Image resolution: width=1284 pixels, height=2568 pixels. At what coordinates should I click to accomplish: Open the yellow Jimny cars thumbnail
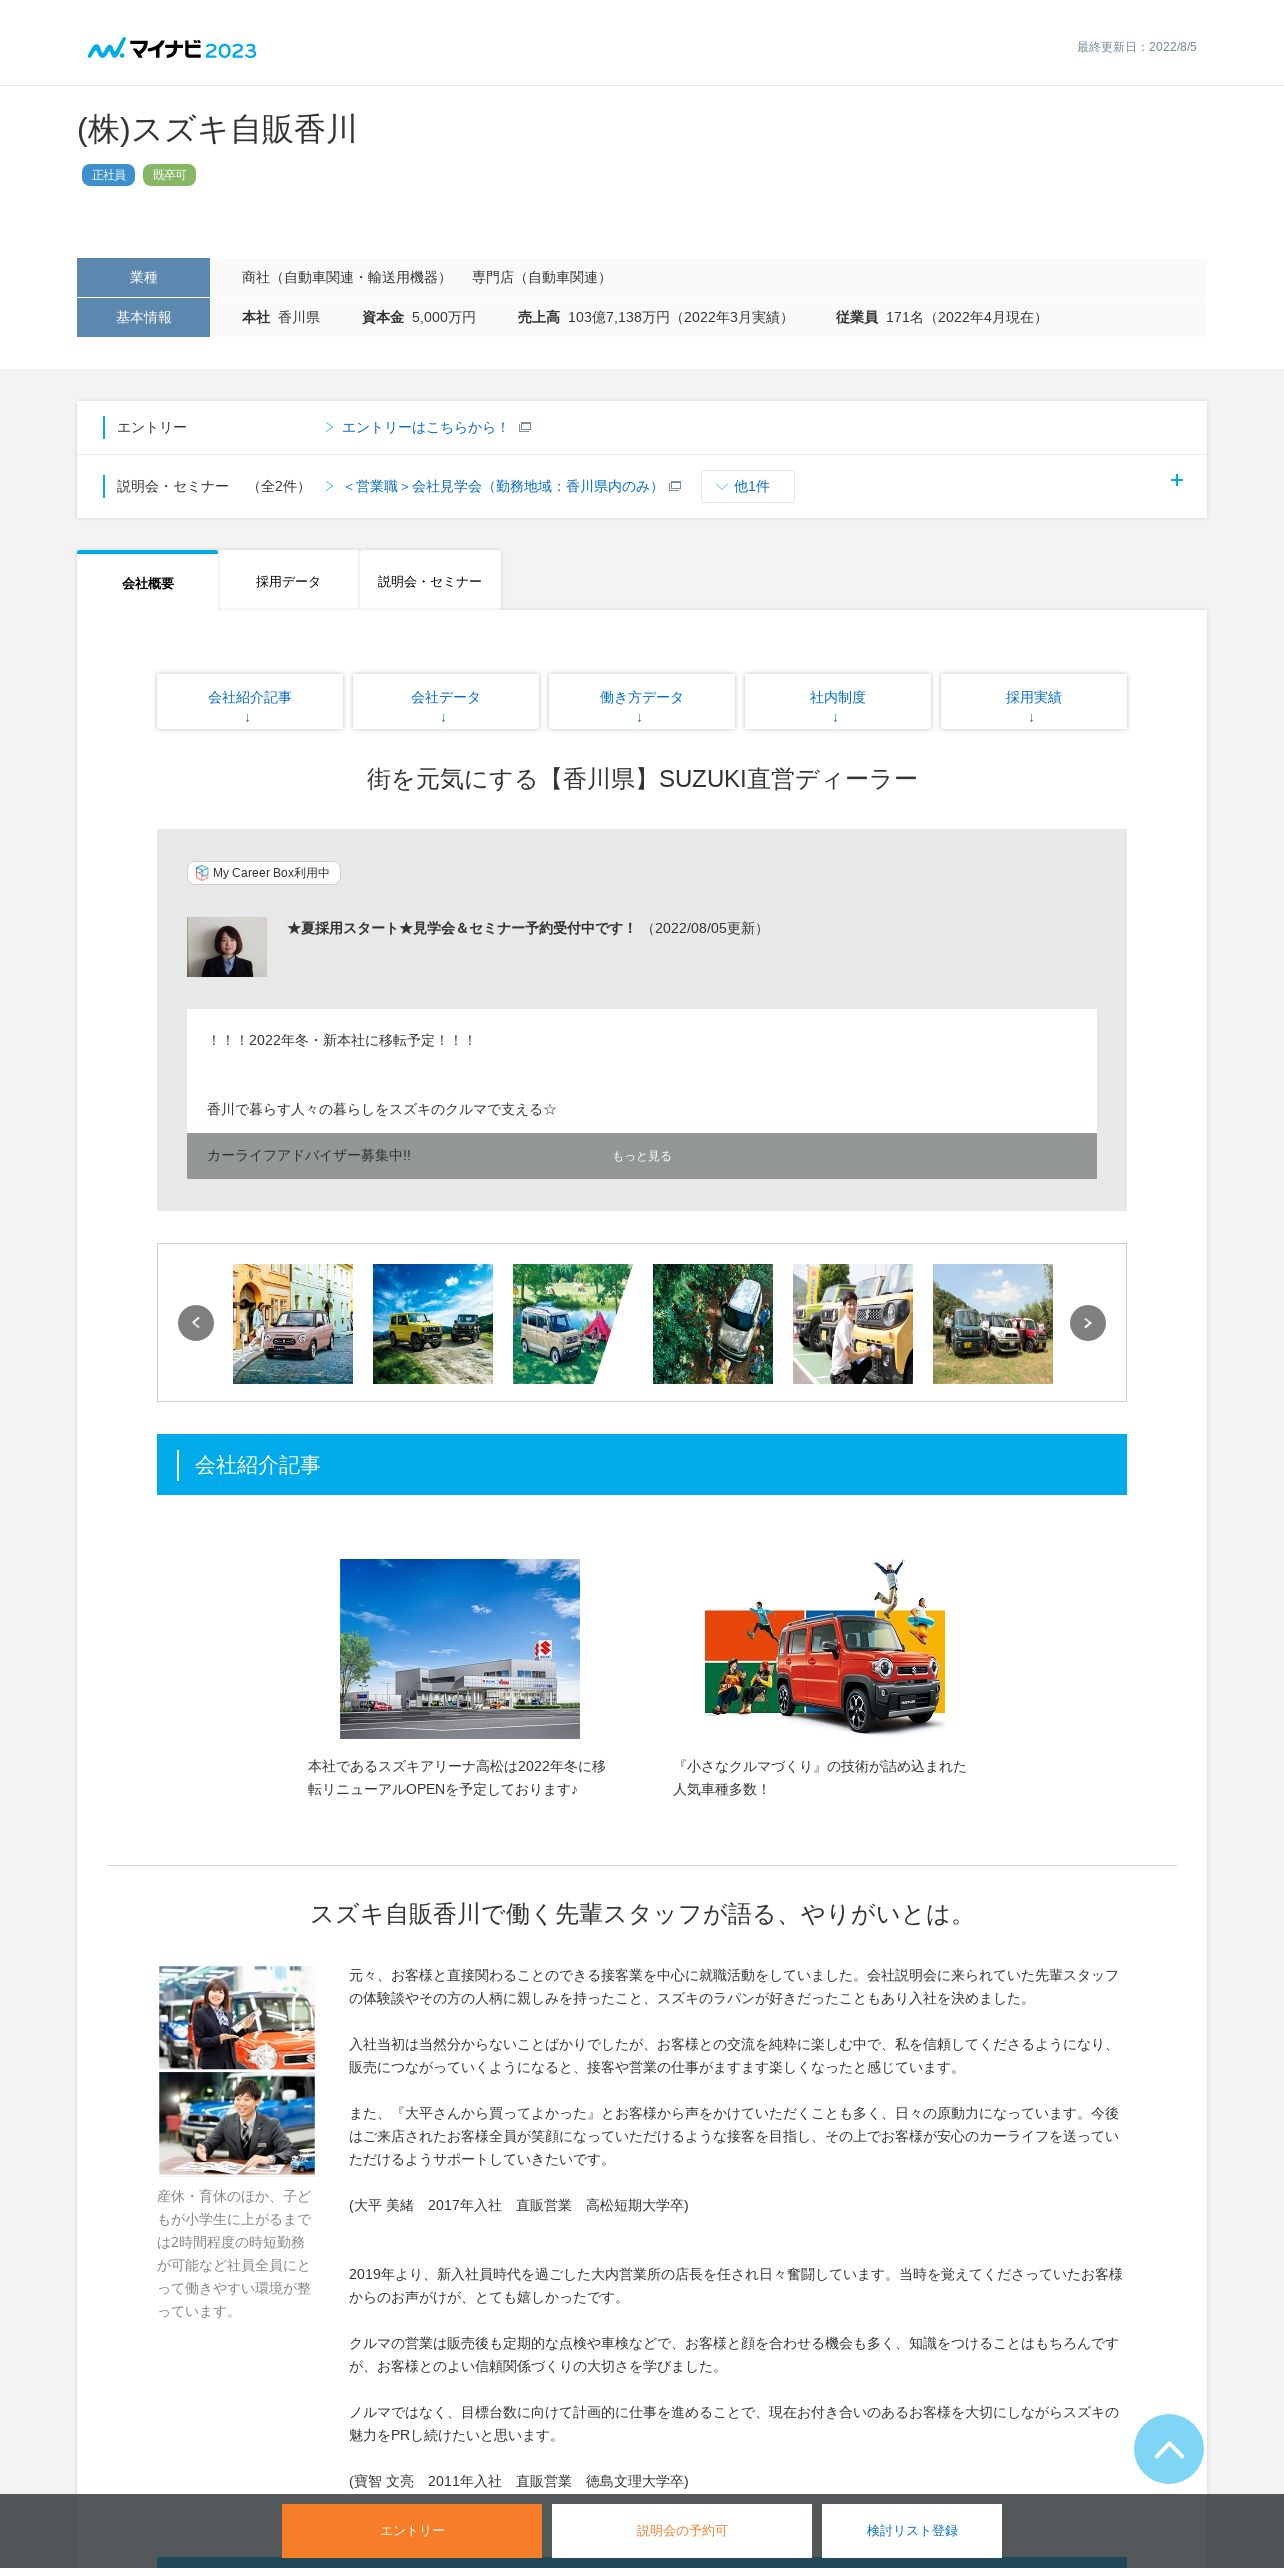click(433, 1324)
